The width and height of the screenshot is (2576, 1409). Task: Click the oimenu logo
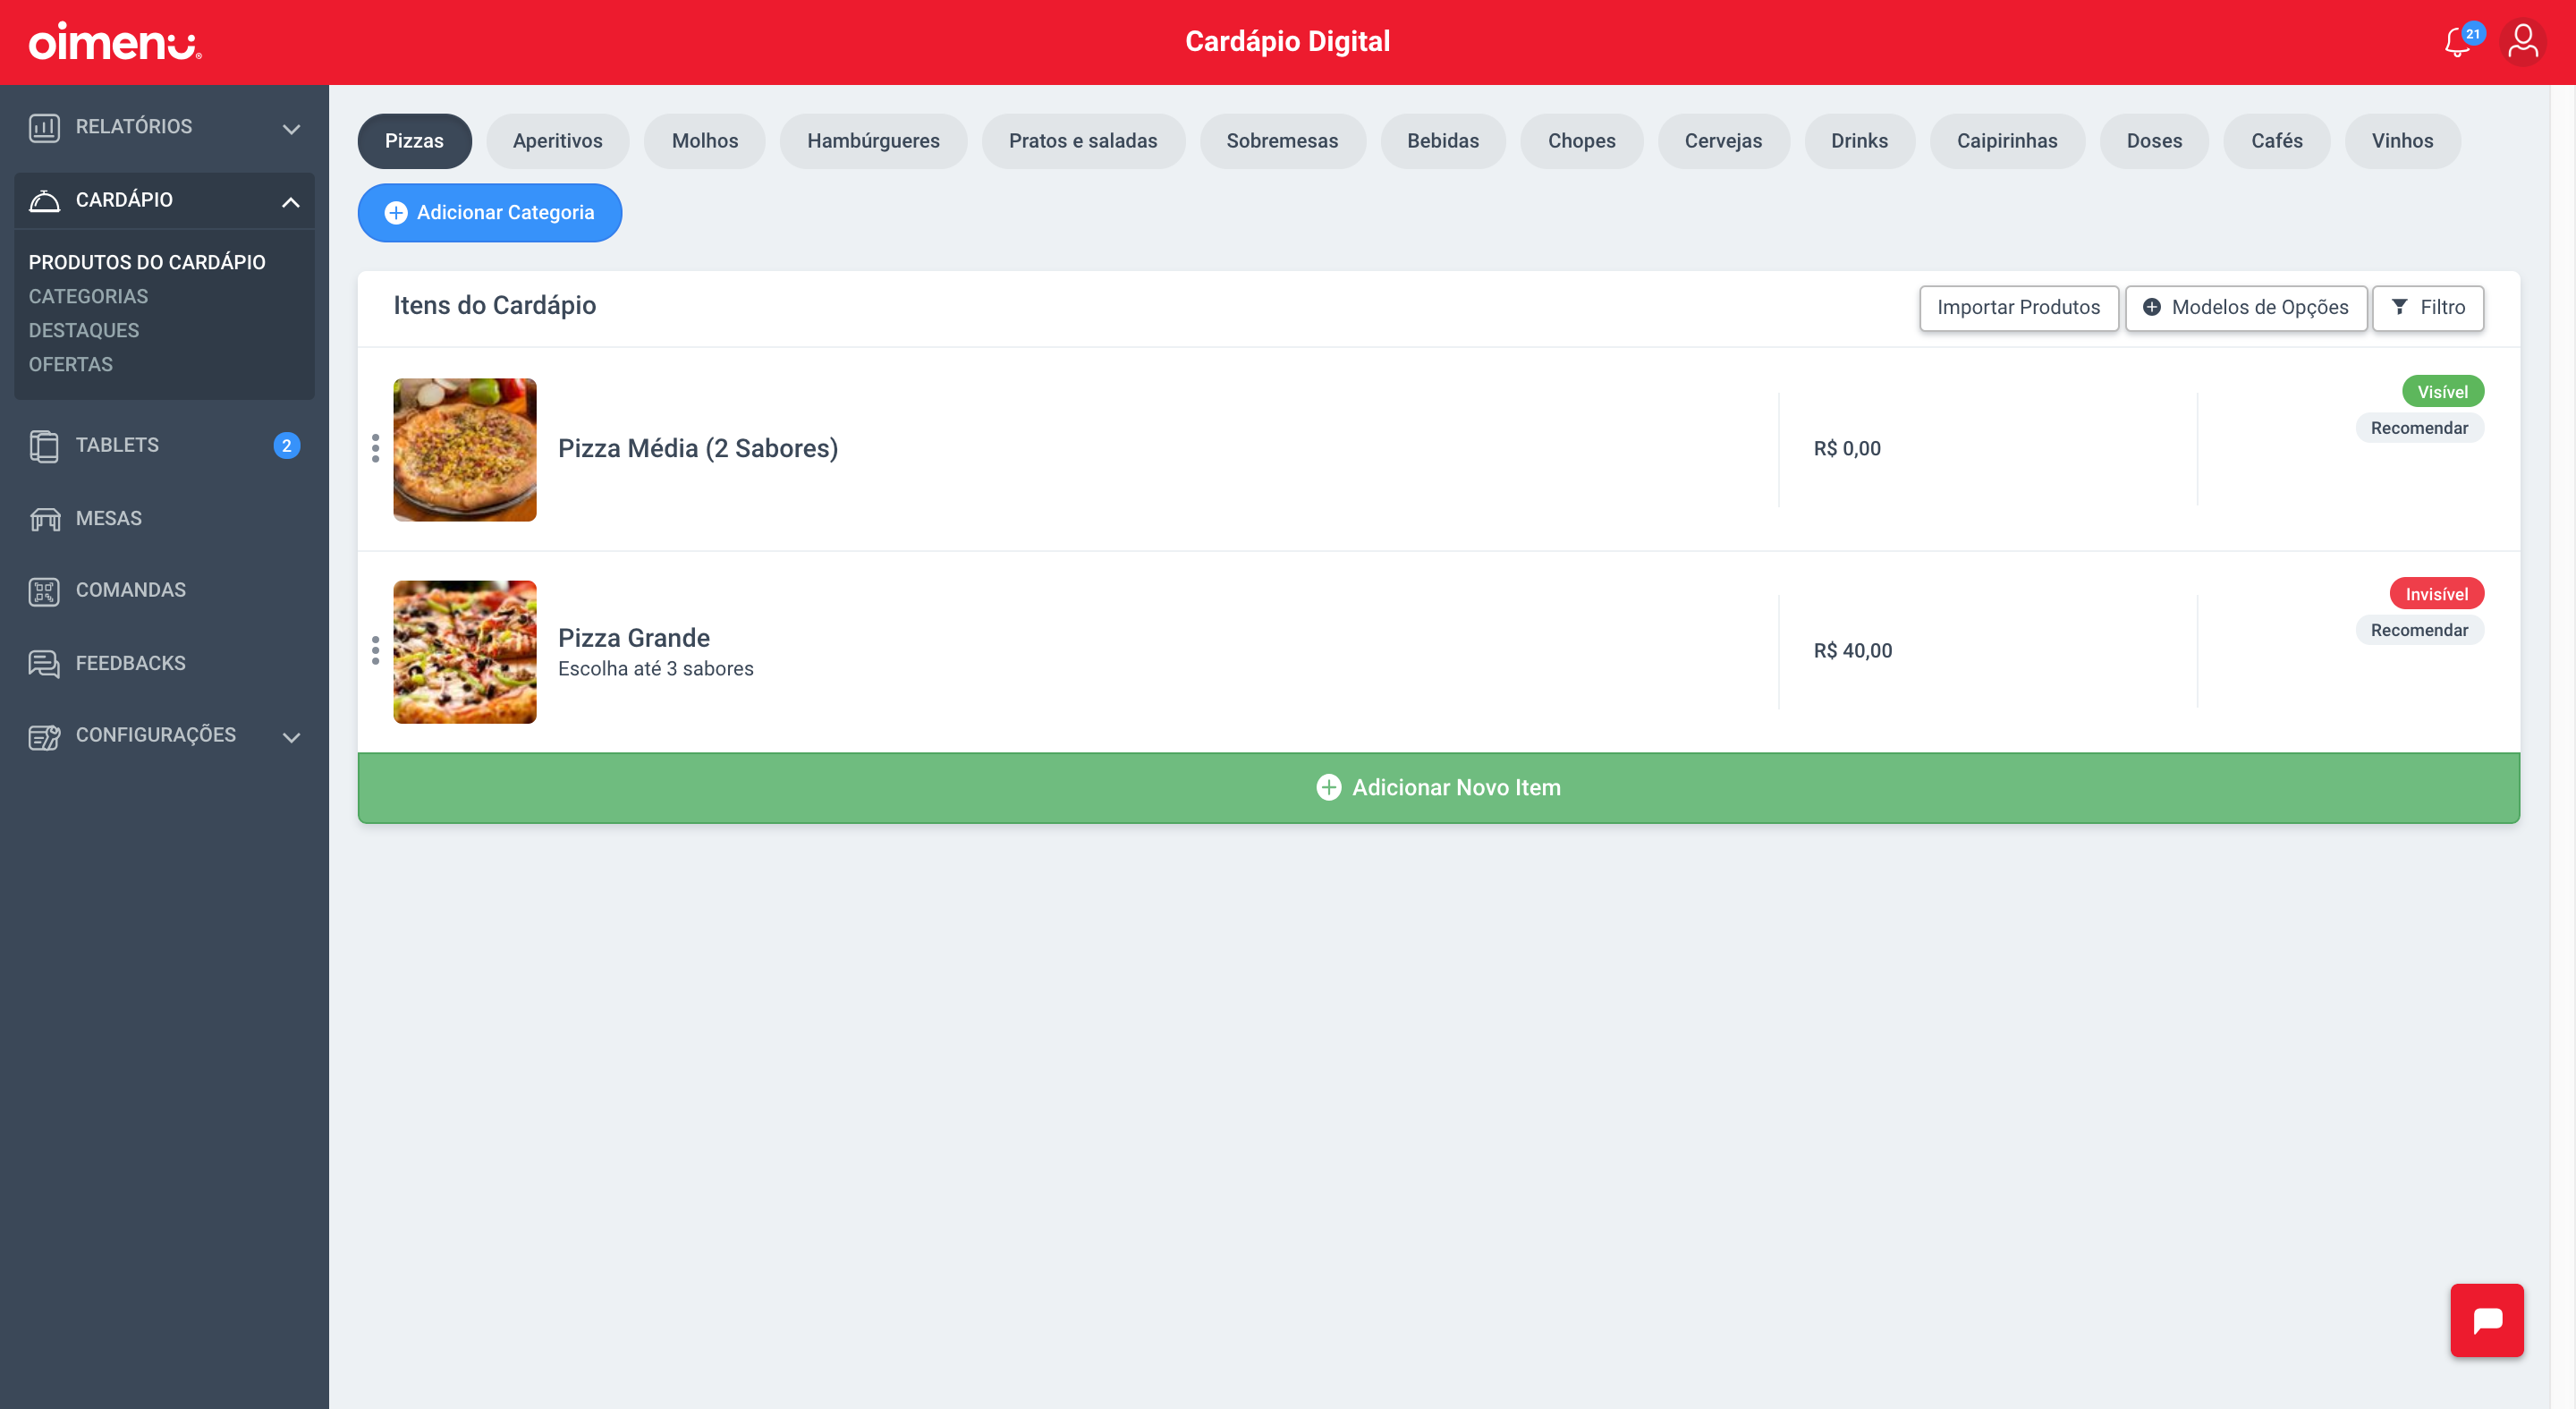click(115, 42)
